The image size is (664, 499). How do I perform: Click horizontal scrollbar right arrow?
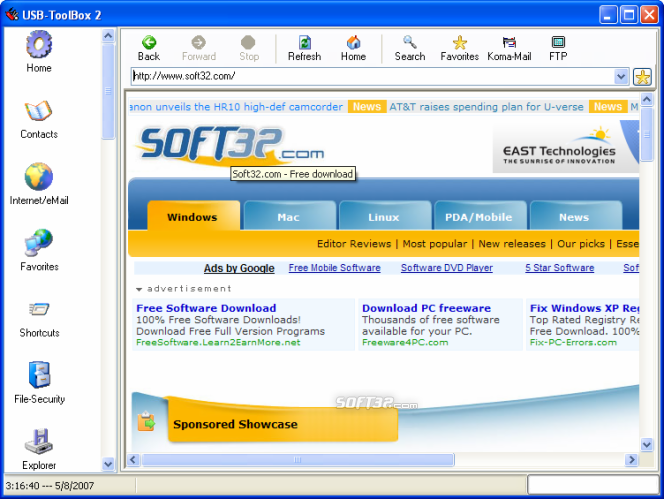[x=631, y=460]
